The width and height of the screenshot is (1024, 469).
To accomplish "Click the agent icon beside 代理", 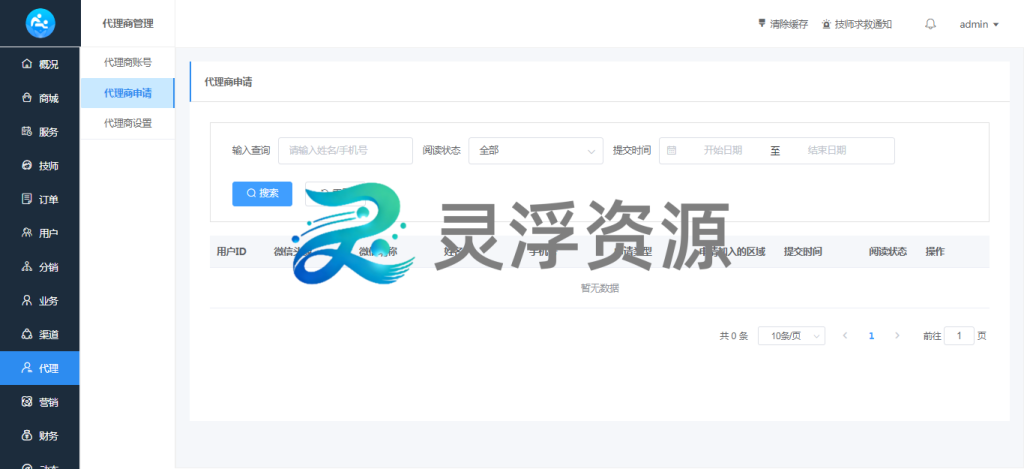I will pos(27,368).
